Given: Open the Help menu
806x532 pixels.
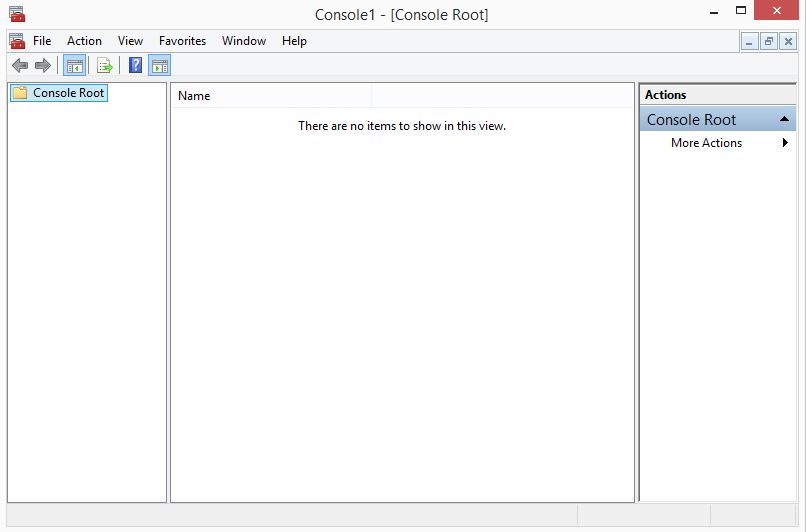Looking at the screenshot, I should click(x=294, y=41).
